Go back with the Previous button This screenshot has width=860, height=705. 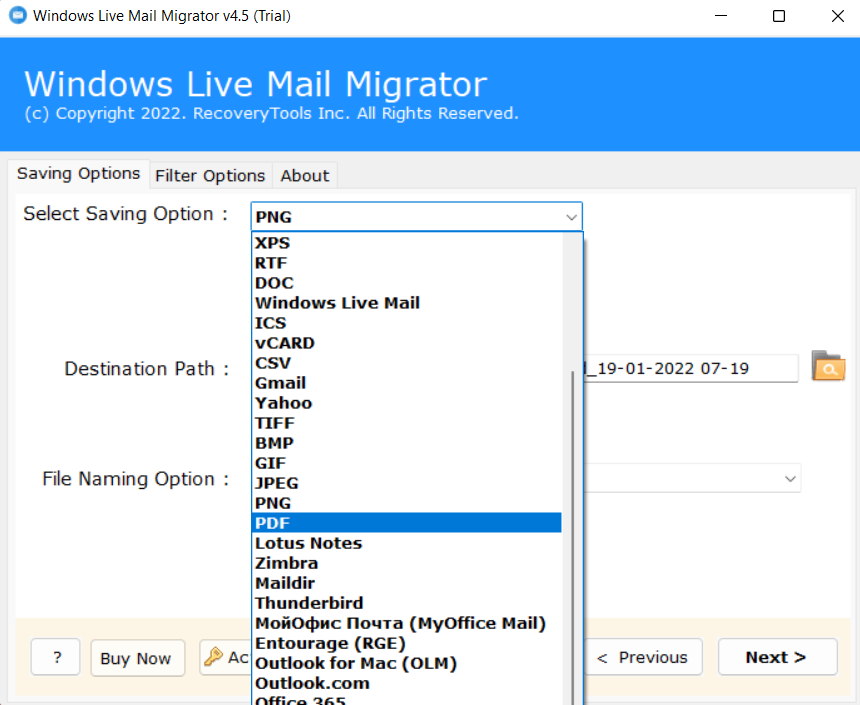(x=642, y=657)
